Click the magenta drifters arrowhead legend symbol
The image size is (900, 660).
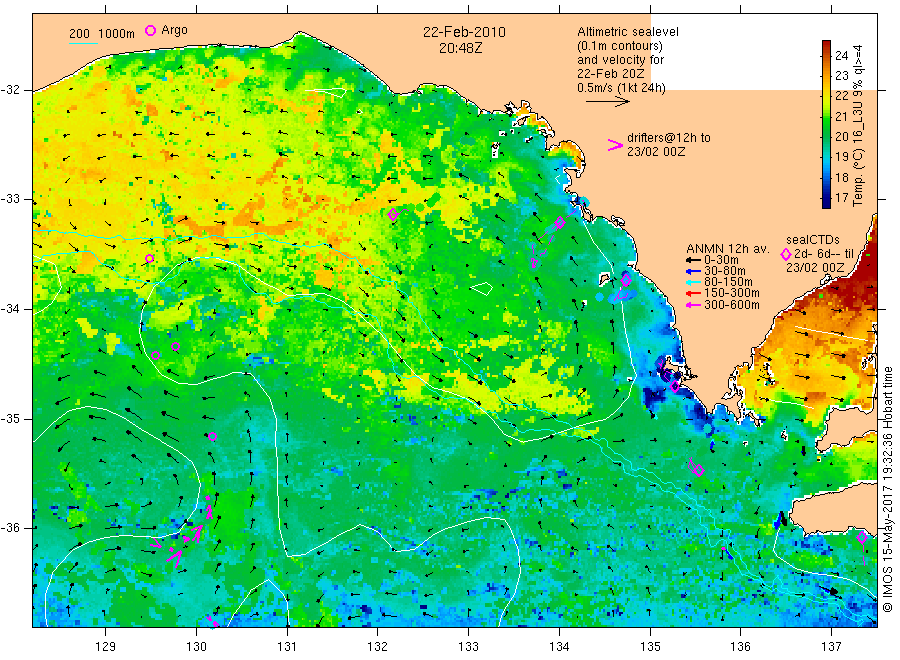(615, 145)
